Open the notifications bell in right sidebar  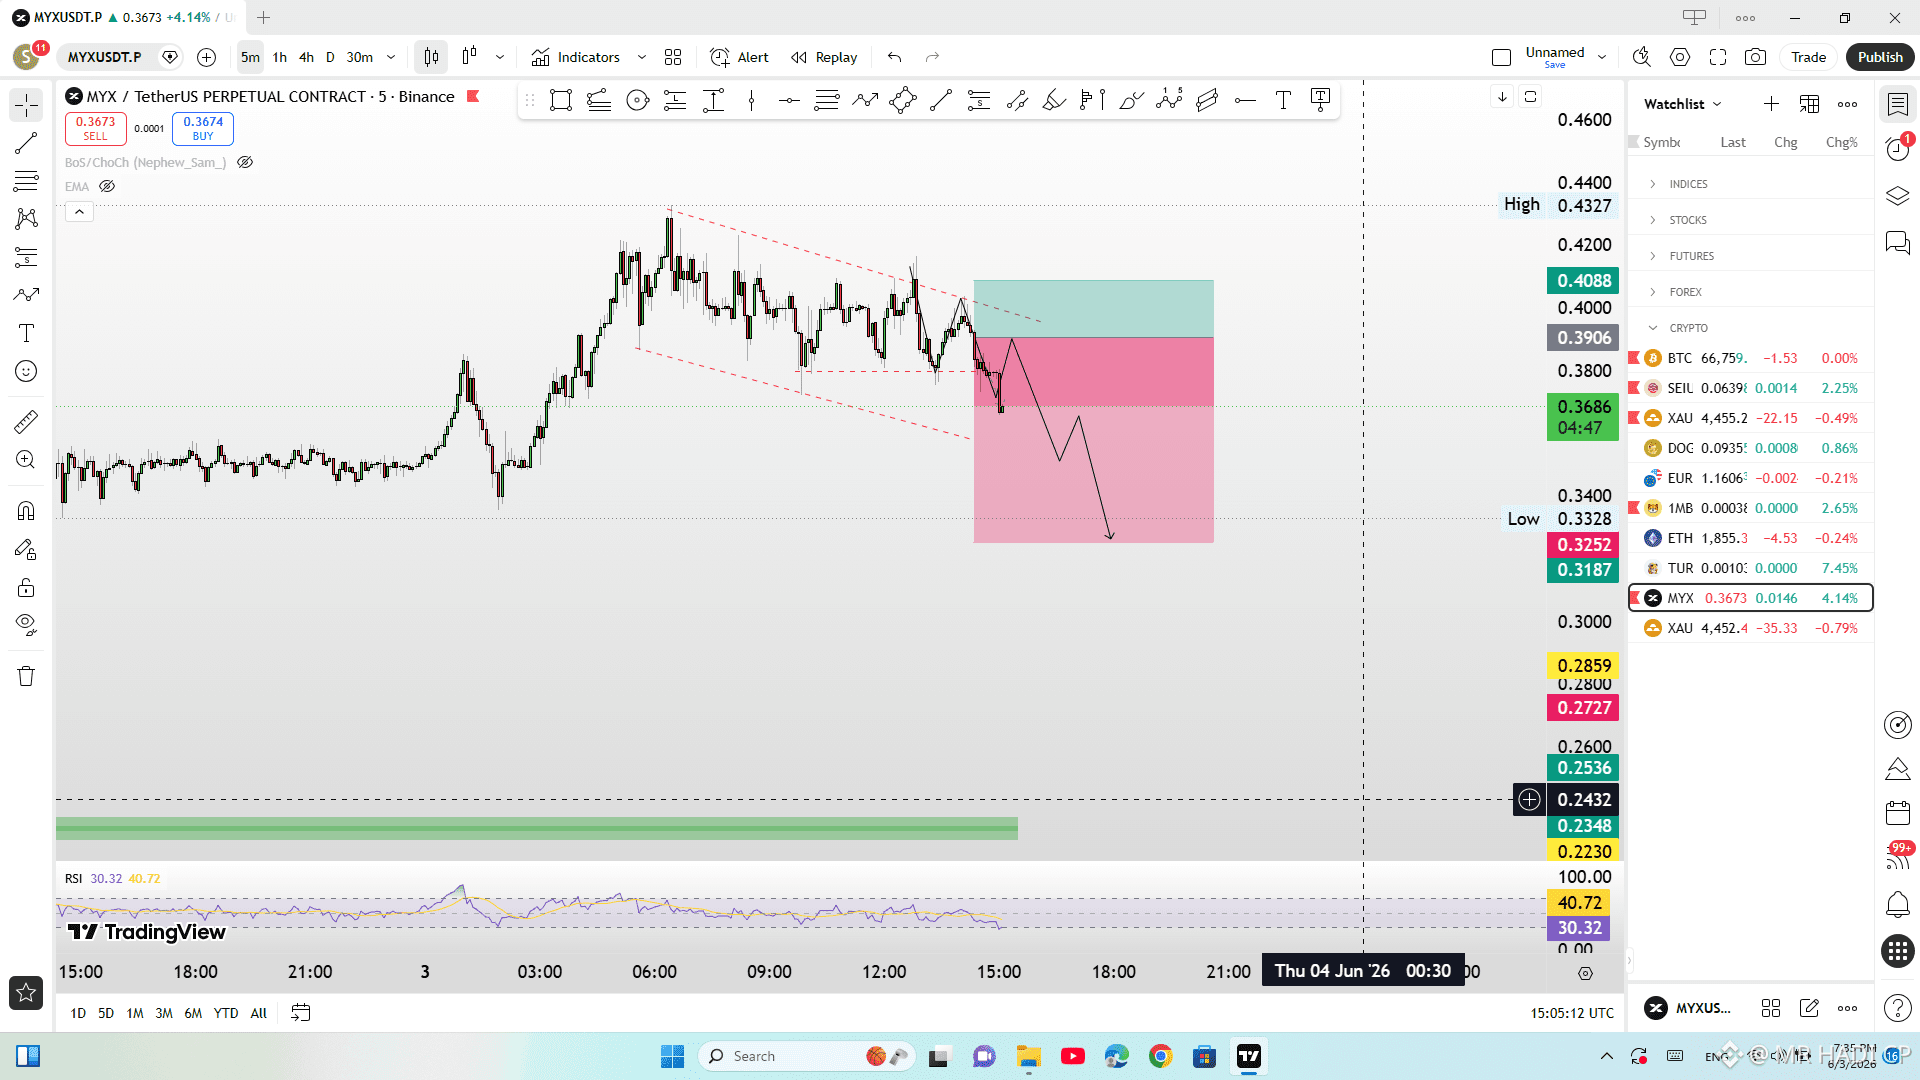[1897, 905]
